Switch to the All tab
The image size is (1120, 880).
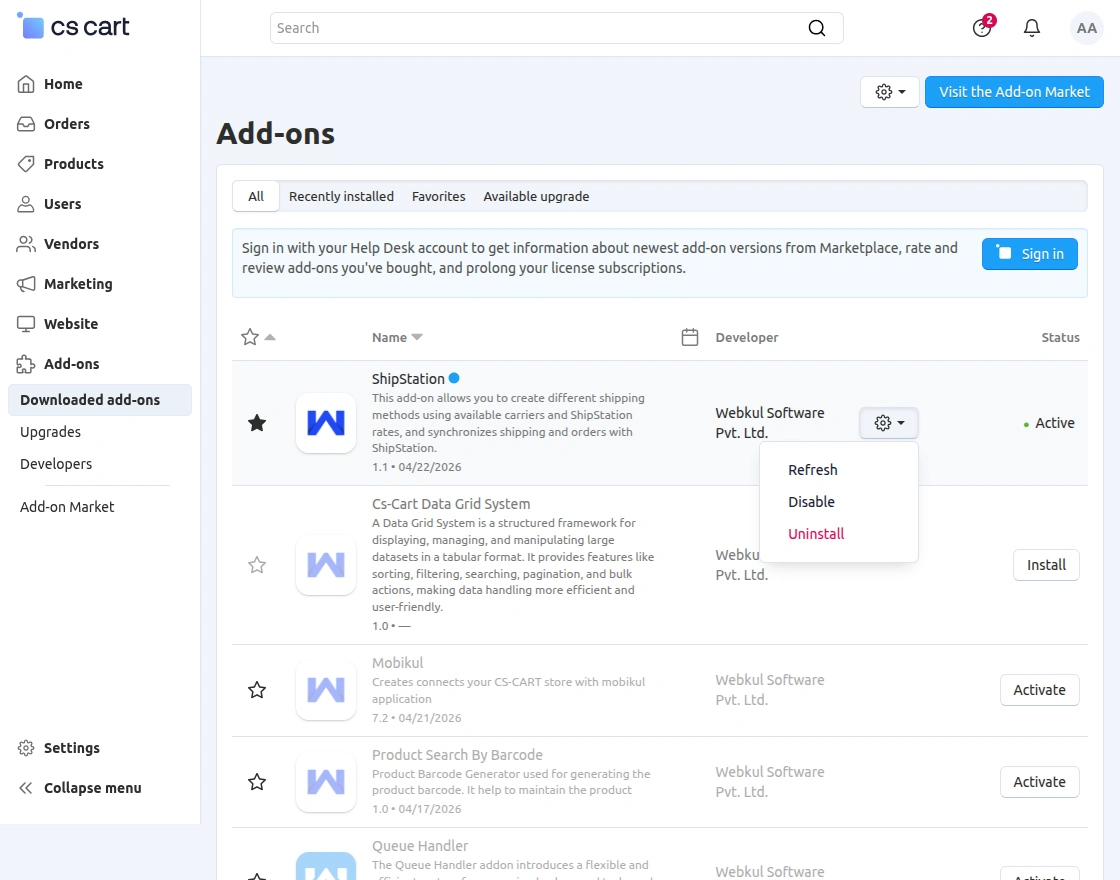tap(256, 196)
